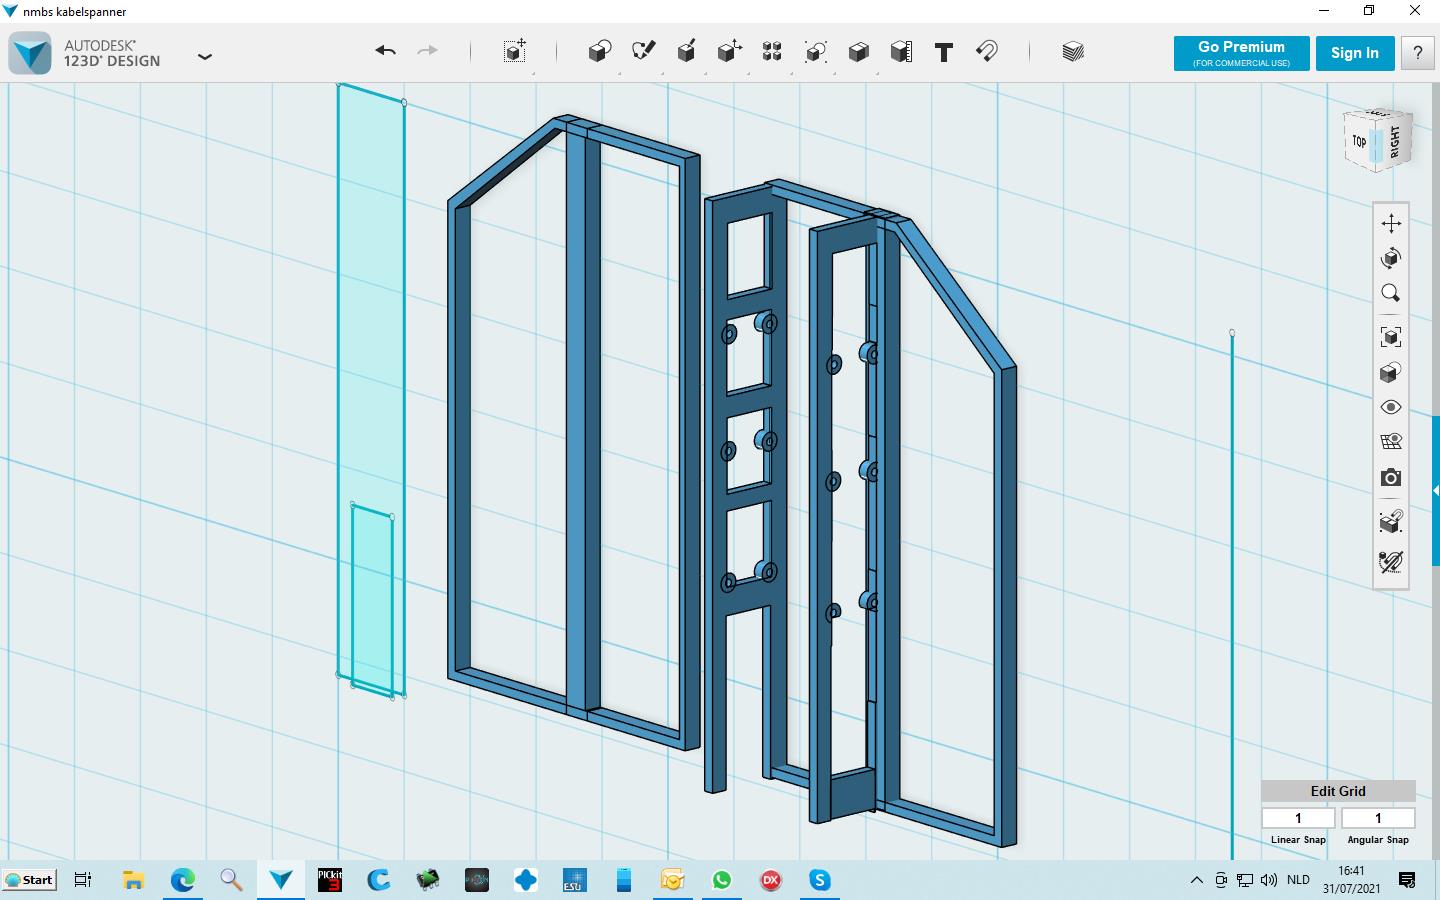Viewport: 1440px width, 900px height.
Task: Open the Grouping tool
Action: point(815,52)
